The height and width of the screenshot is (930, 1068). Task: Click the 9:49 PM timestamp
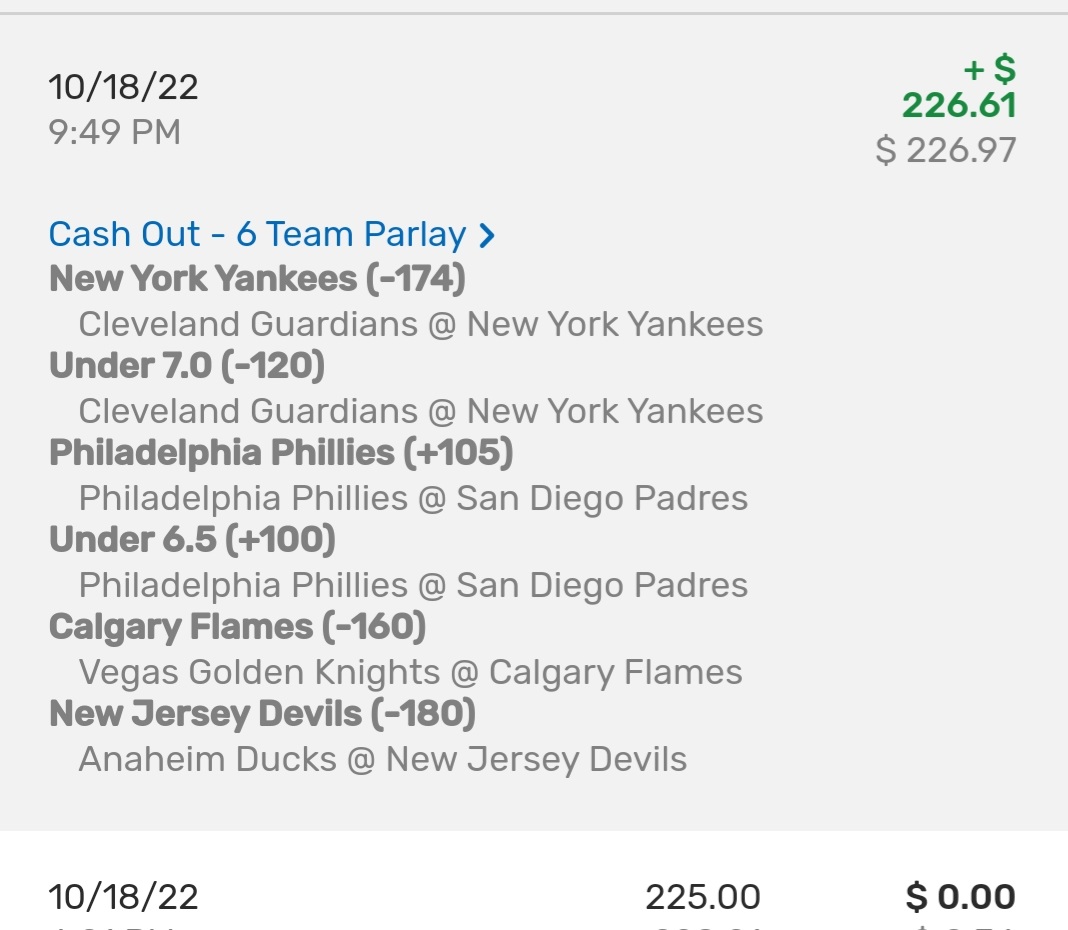pos(114,131)
